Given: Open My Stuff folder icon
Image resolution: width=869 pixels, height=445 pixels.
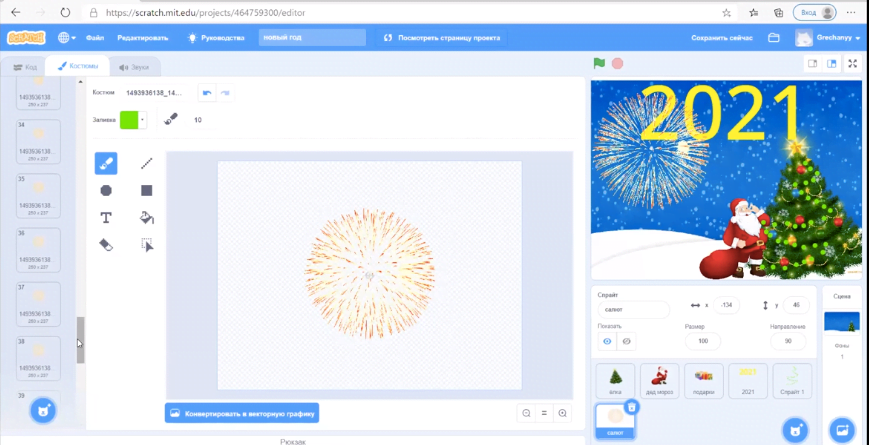Looking at the screenshot, I should point(774,38).
